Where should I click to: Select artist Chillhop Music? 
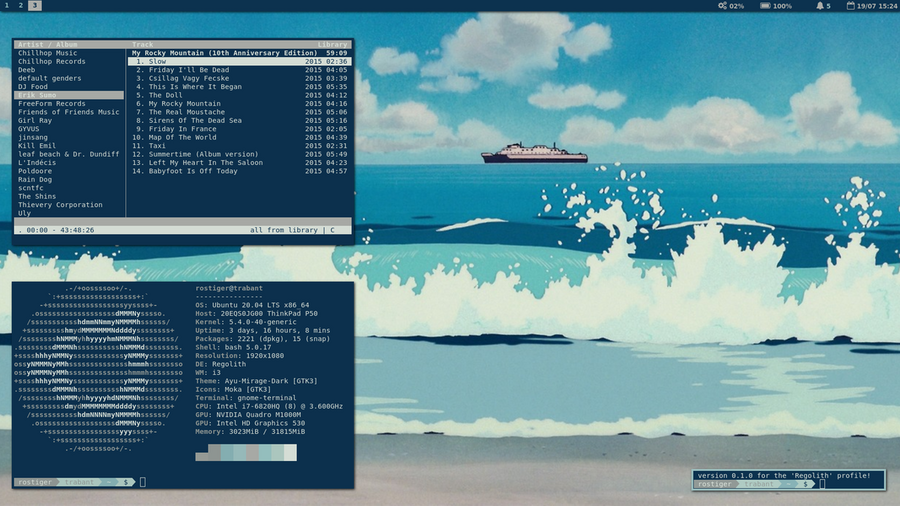[x=47, y=53]
